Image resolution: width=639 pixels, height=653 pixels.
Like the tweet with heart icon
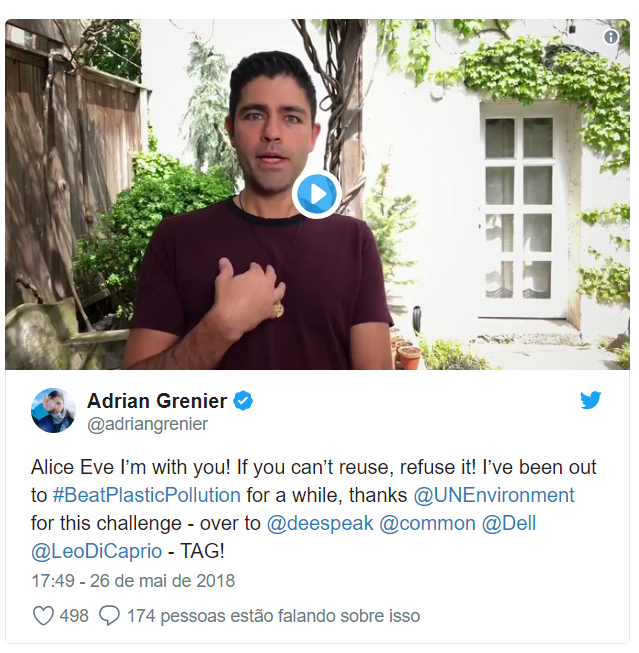pos(43,616)
